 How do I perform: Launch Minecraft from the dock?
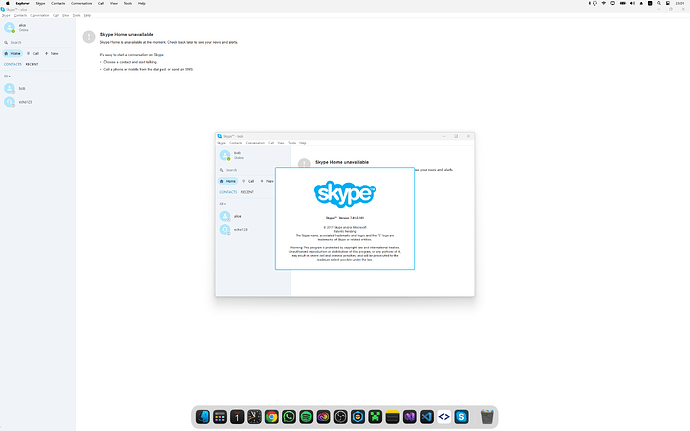375,416
